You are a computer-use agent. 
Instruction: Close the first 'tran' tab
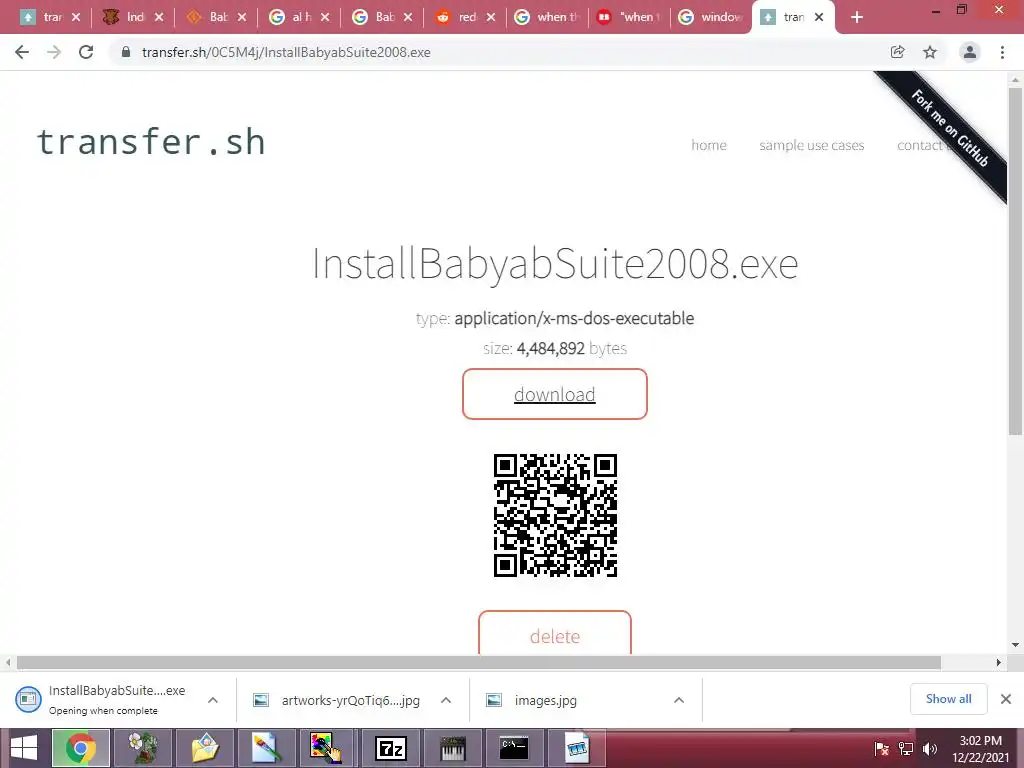[76, 18]
